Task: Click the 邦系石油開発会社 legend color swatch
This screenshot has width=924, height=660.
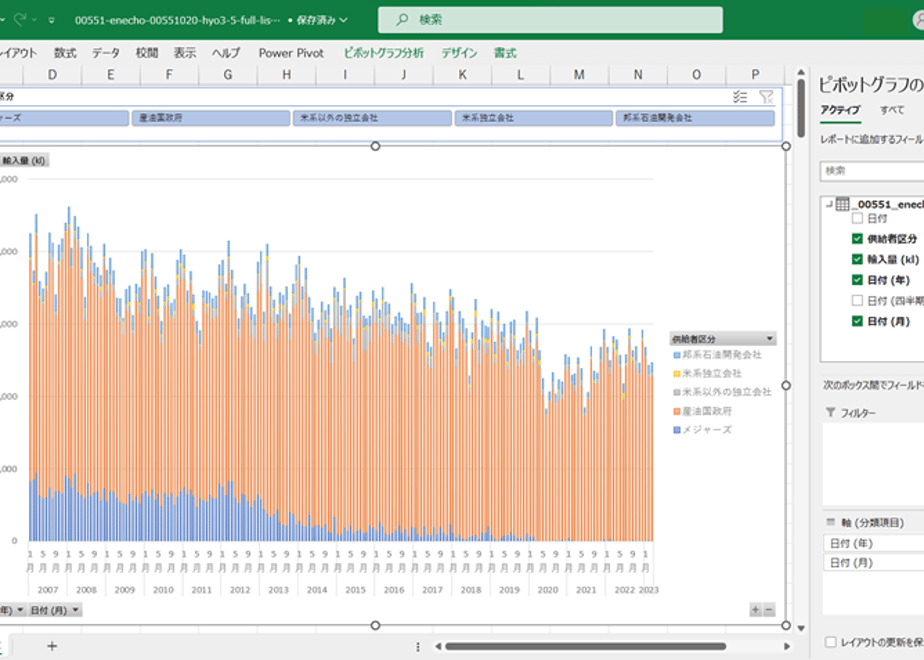Action: (677, 355)
